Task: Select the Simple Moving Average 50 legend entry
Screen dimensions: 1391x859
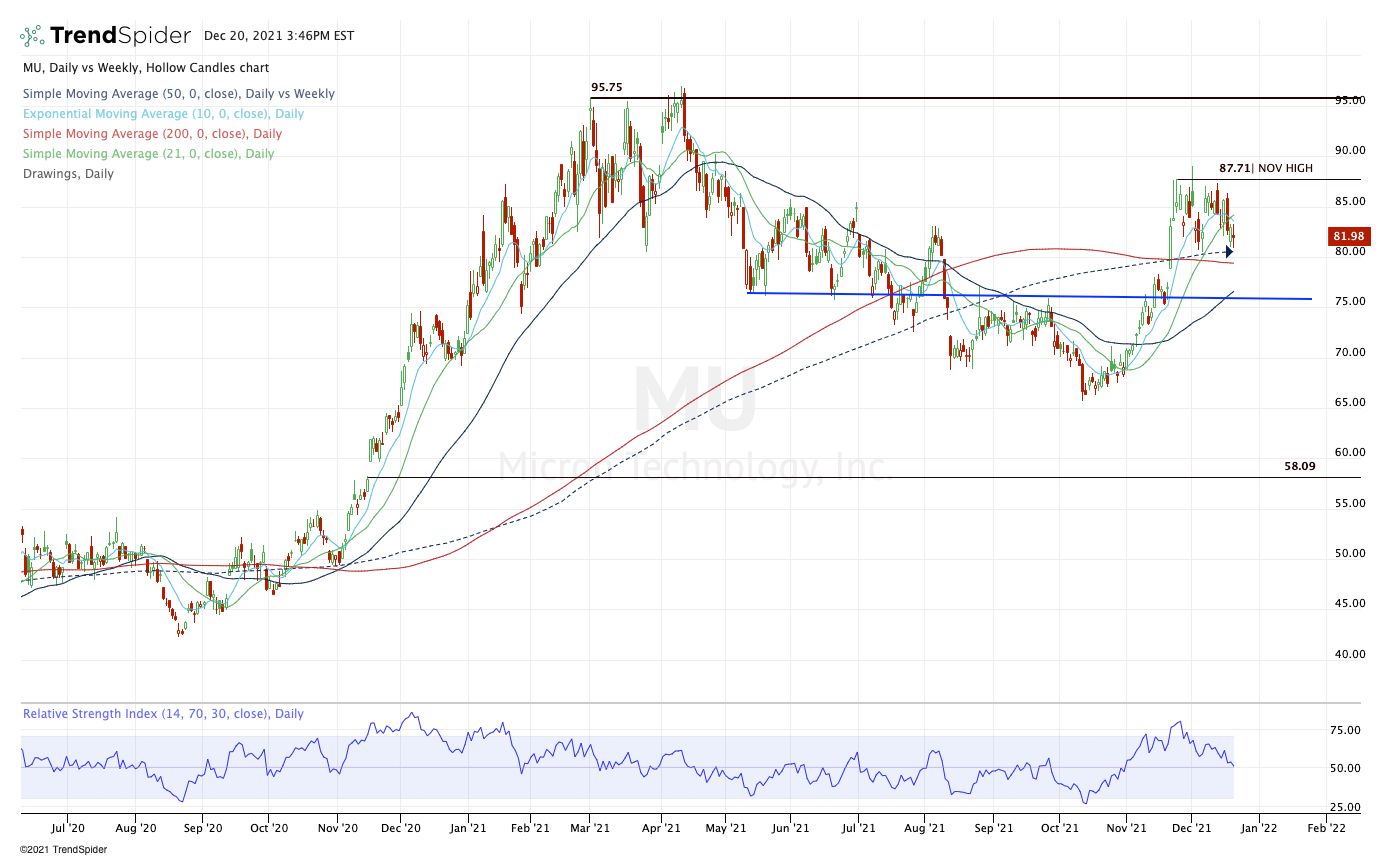Action: point(179,94)
